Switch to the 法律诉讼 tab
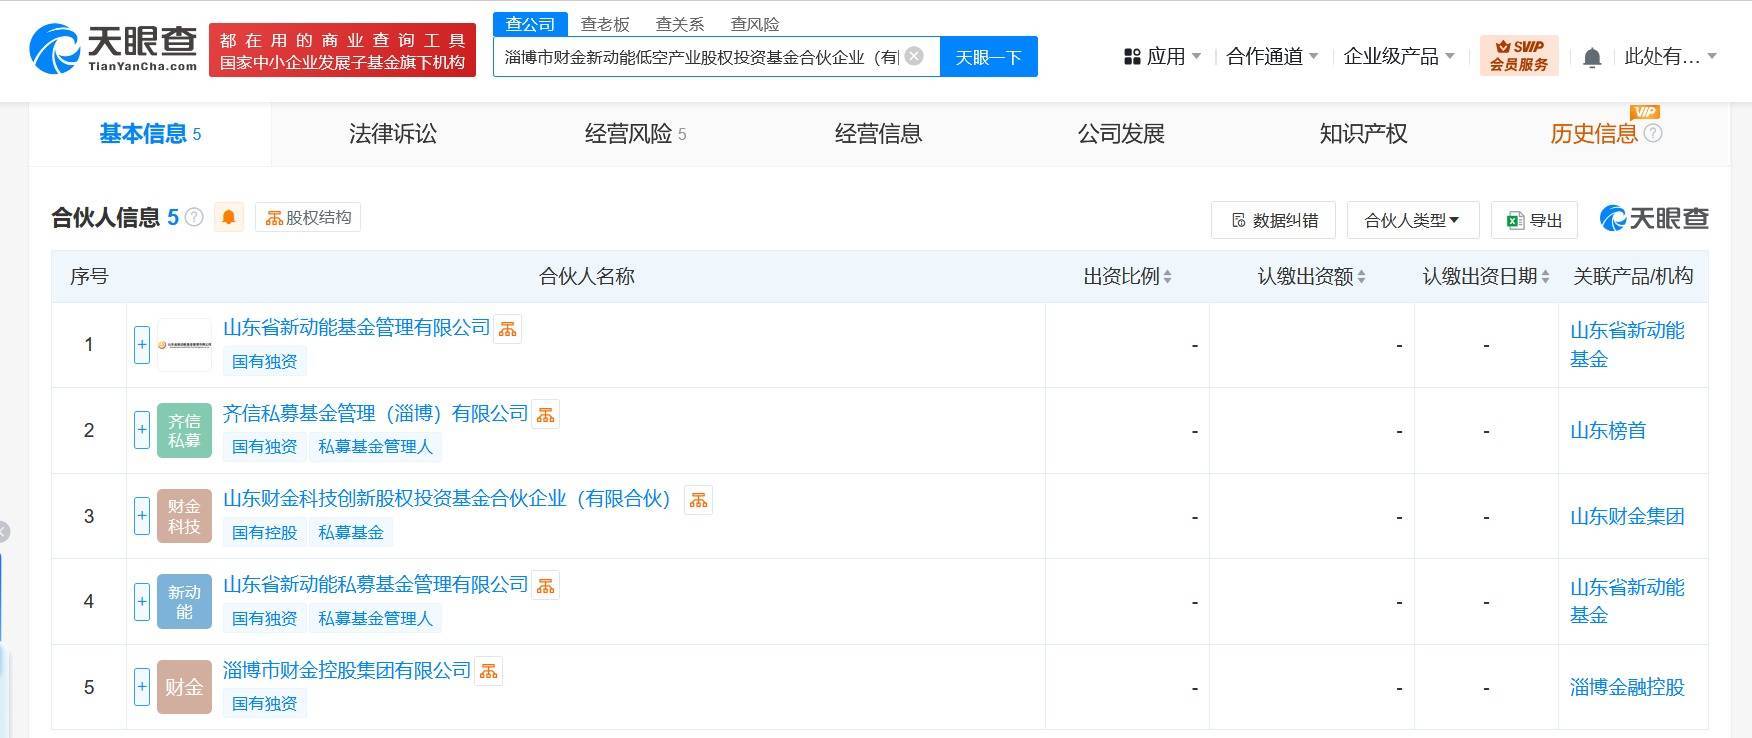Viewport: 1752px width, 738px height. (393, 134)
